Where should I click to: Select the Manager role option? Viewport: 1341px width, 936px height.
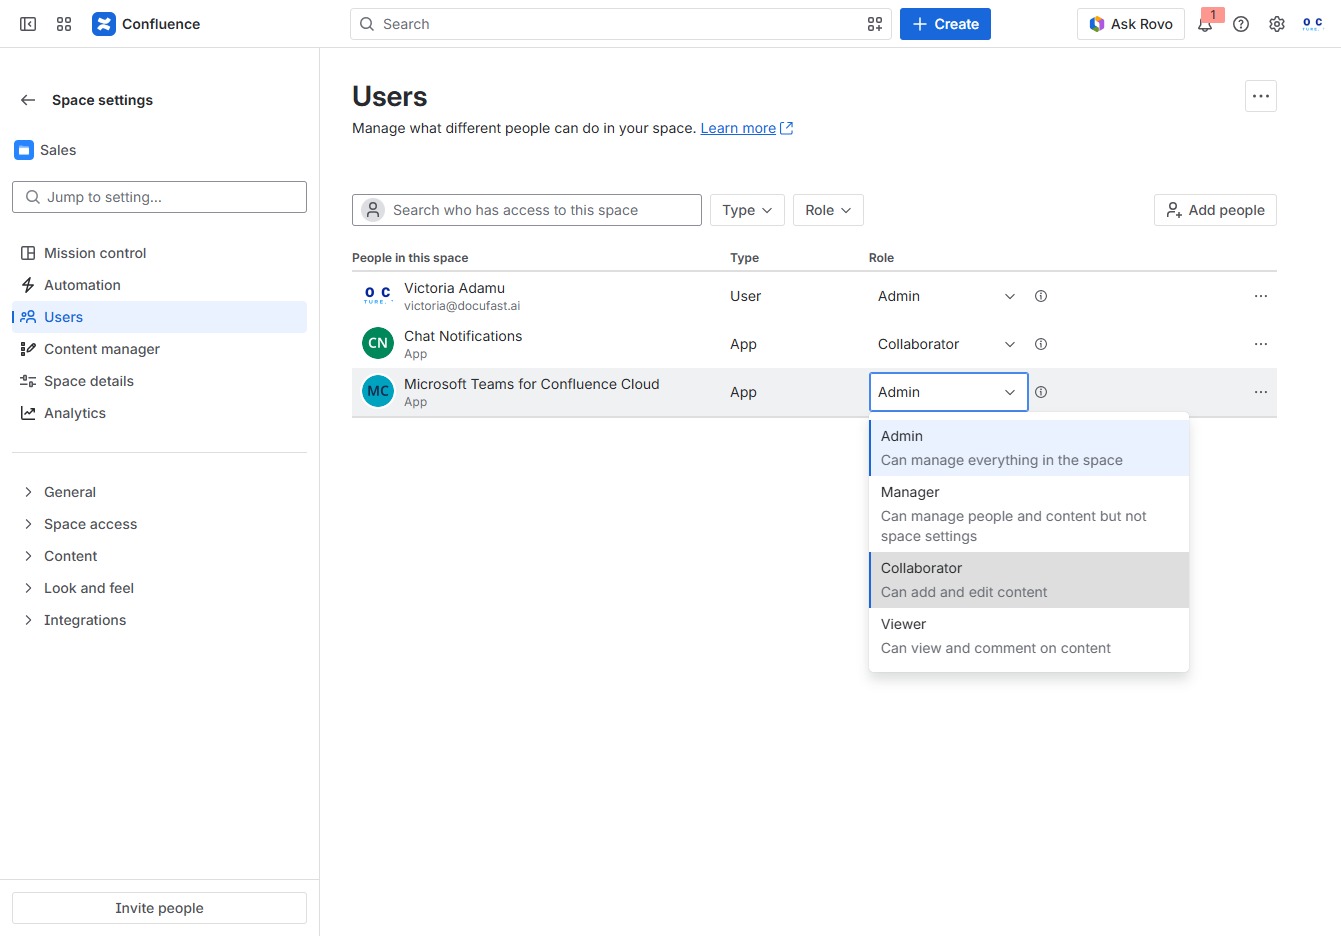point(1029,514)
